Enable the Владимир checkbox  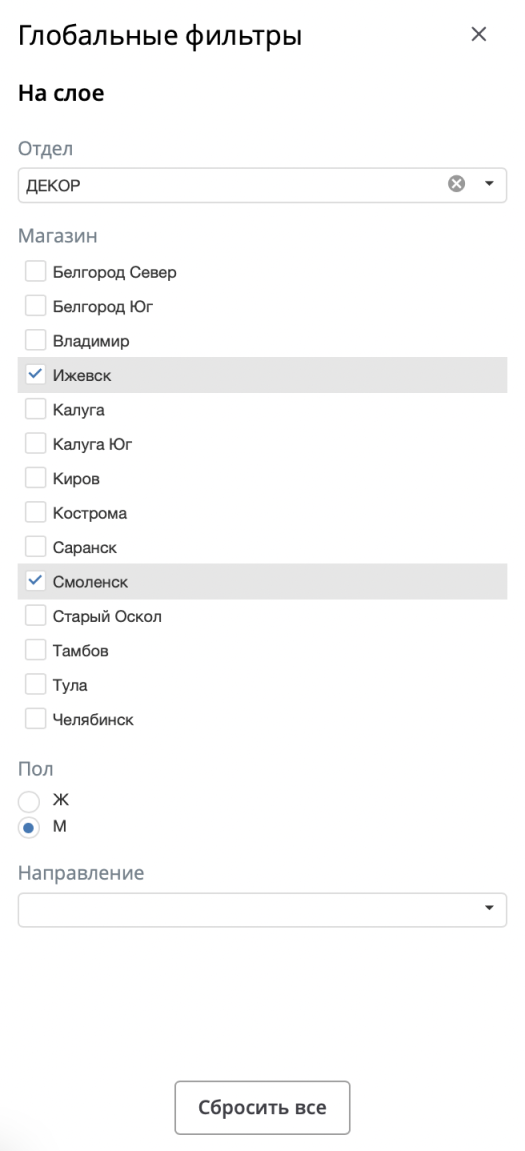coord(35,341)
